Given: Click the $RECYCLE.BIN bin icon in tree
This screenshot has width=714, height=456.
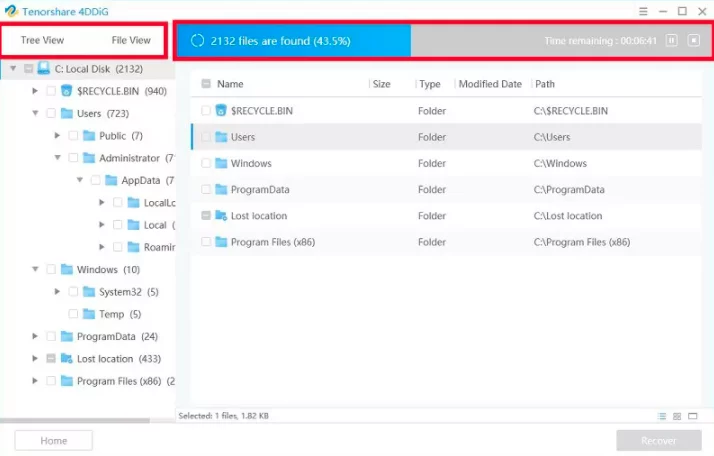Looking at the screenshot, I should point(66,91).
